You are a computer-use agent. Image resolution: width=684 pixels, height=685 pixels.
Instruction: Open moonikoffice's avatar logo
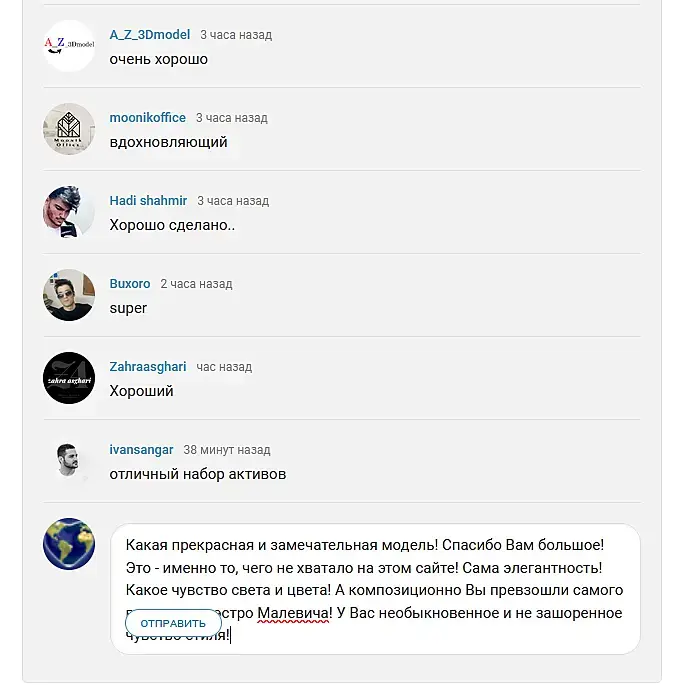[x=69, y=129]
